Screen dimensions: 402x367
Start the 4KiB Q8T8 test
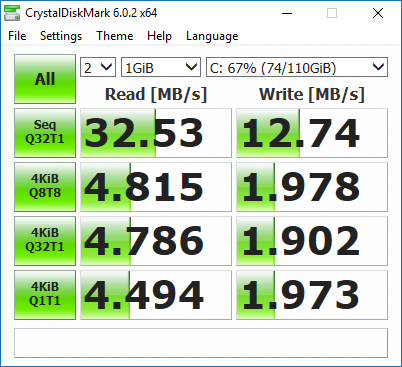(45, 187)
